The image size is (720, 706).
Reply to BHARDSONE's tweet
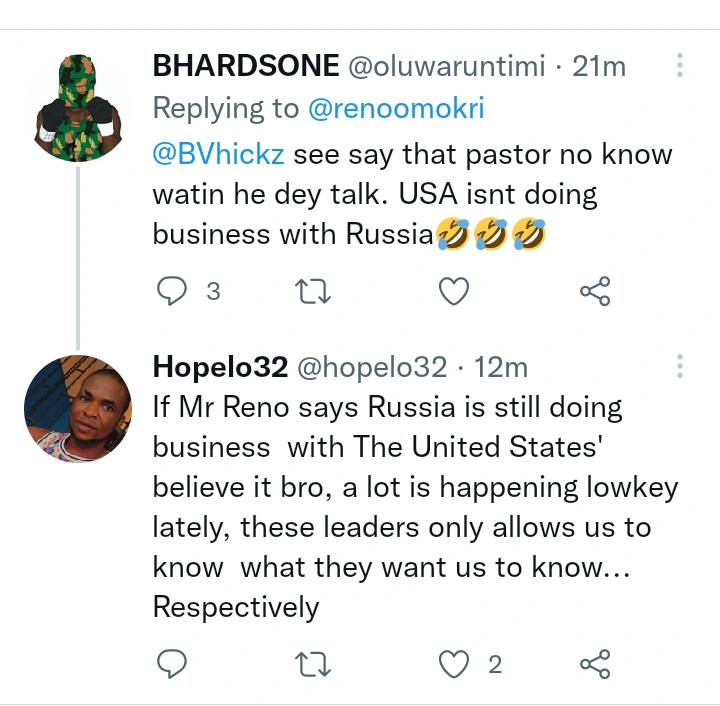pos(173,291)
